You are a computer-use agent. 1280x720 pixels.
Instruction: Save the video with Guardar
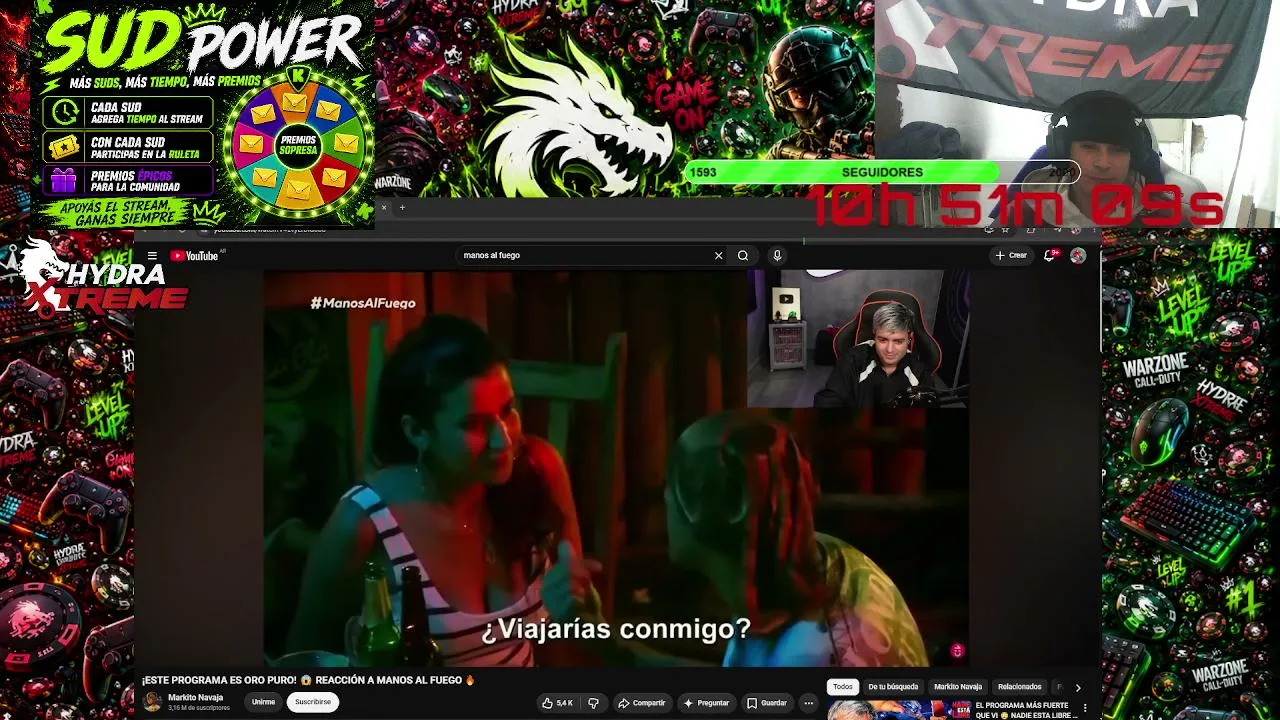coord(767,703)
